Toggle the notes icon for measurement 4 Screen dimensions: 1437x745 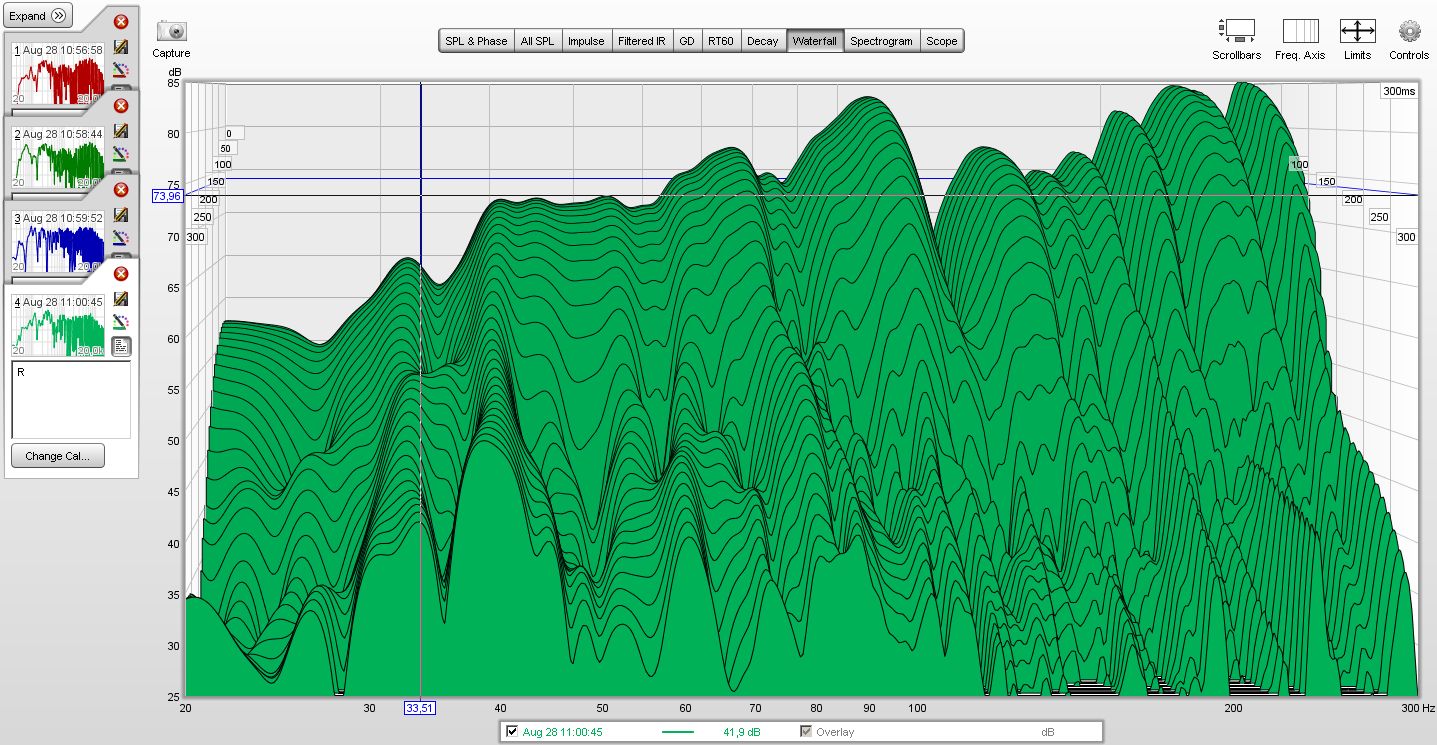(x=121, y=346)
